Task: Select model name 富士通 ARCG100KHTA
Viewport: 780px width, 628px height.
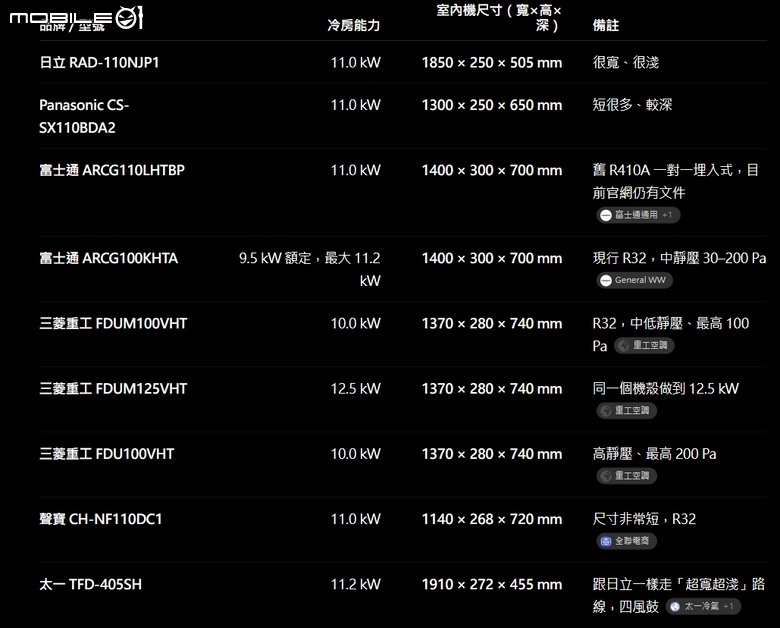Action: [108, 258]
